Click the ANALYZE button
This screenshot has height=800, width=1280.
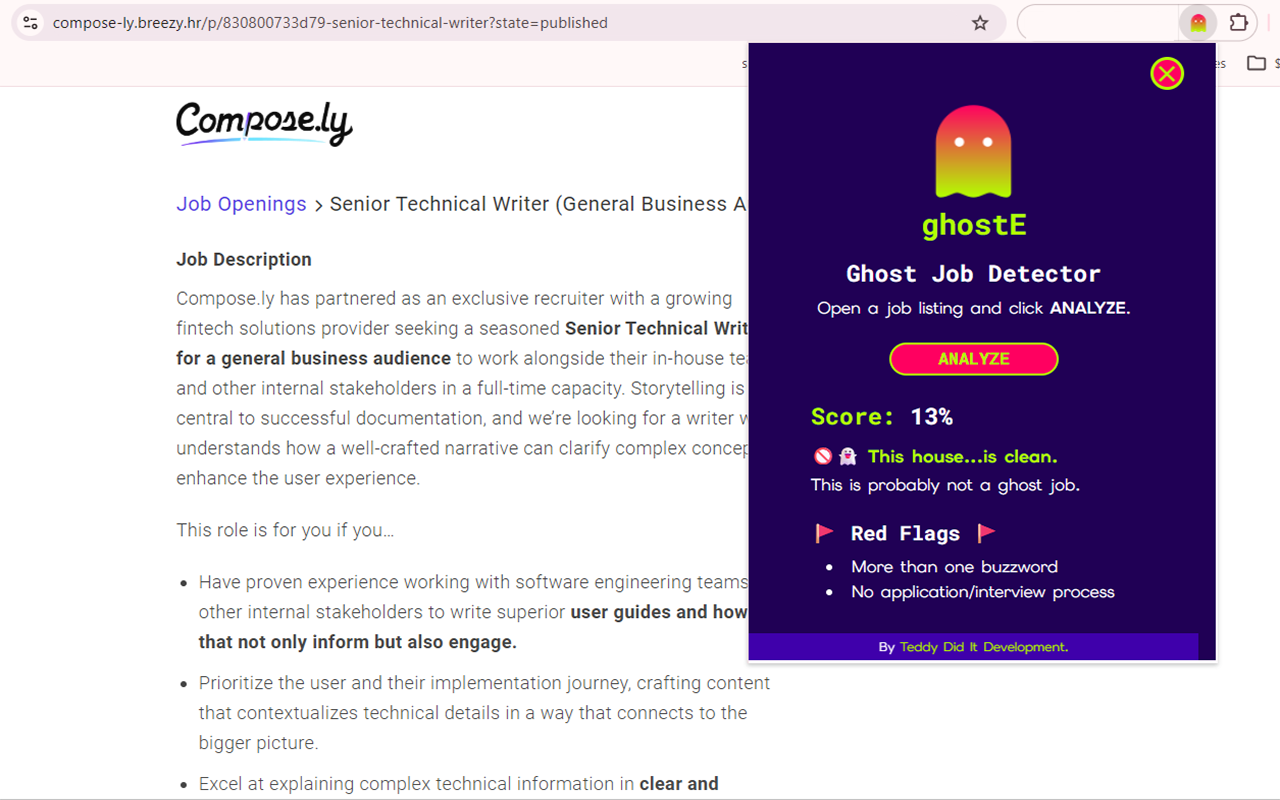(x=974, y=359)
